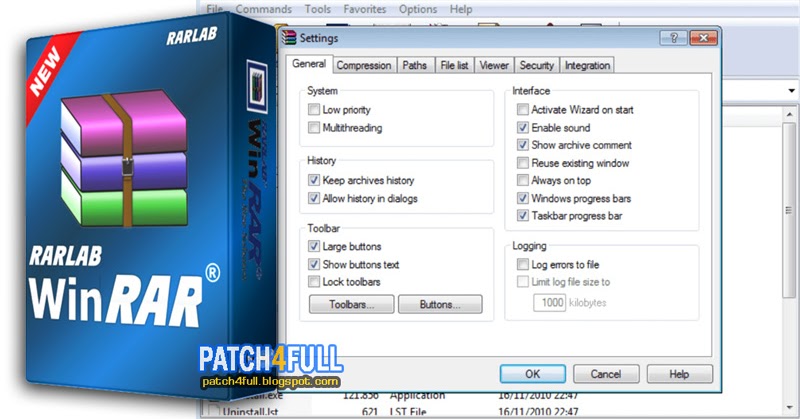Expand the address bar dropdown arrow
800x419 pixels.
pos(791,91)
